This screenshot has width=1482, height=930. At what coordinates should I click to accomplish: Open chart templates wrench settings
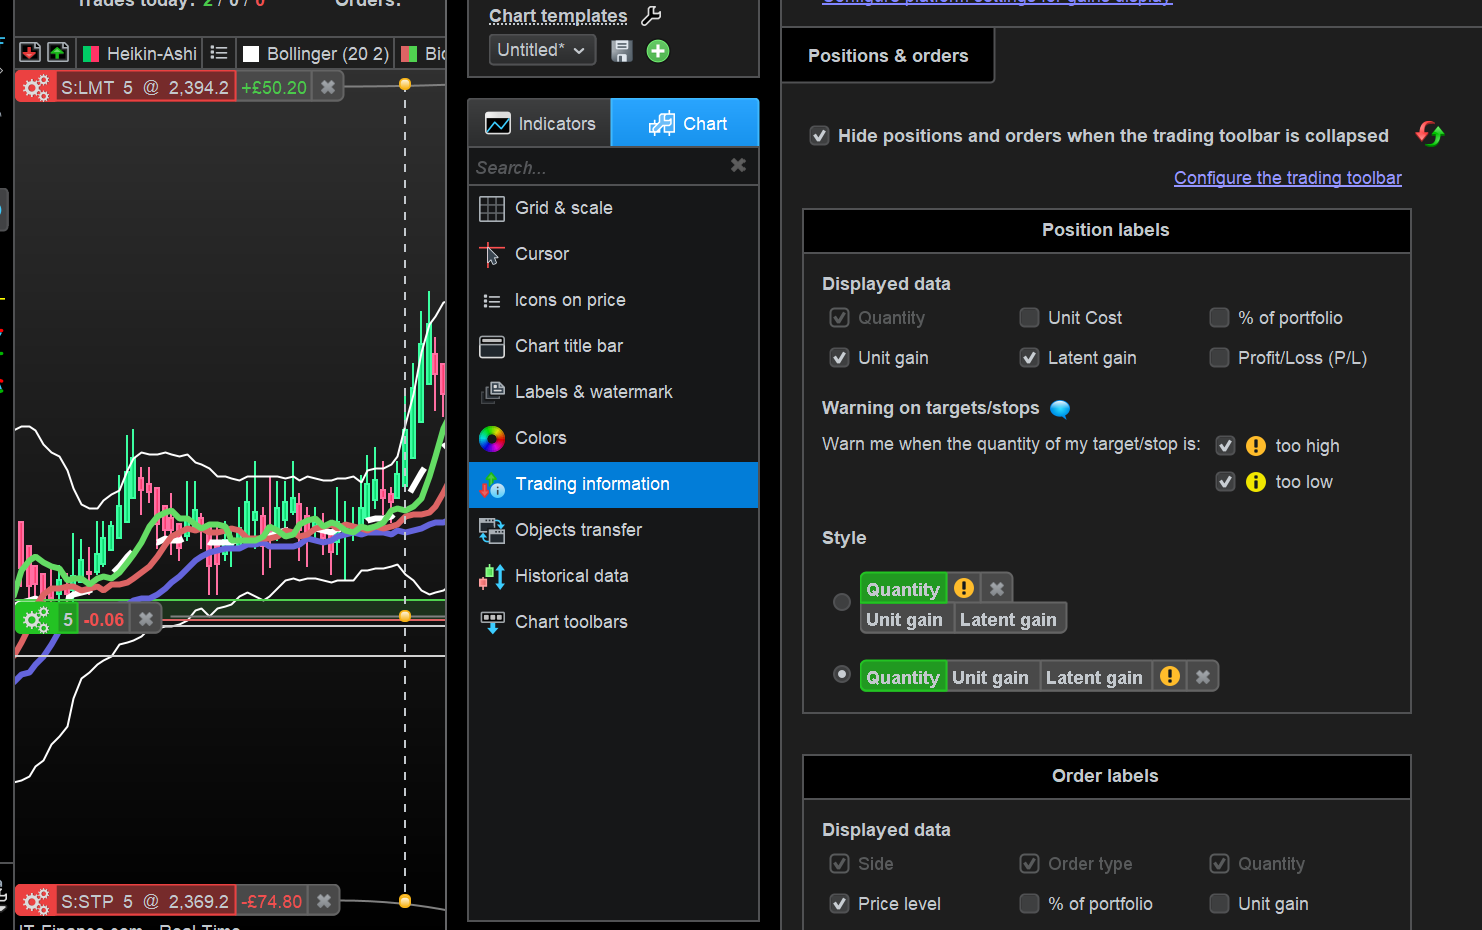651,15
